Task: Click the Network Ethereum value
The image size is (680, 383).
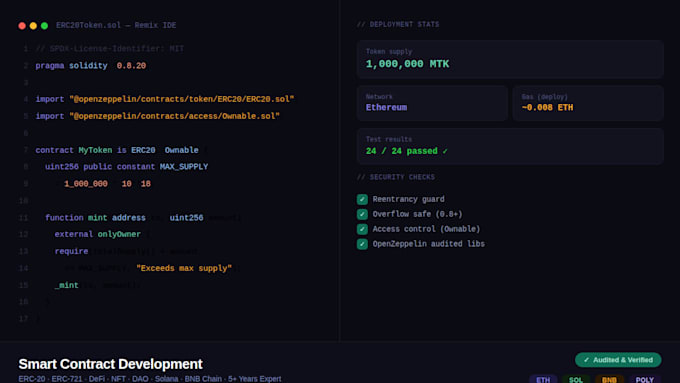Action: pos(386,107)
